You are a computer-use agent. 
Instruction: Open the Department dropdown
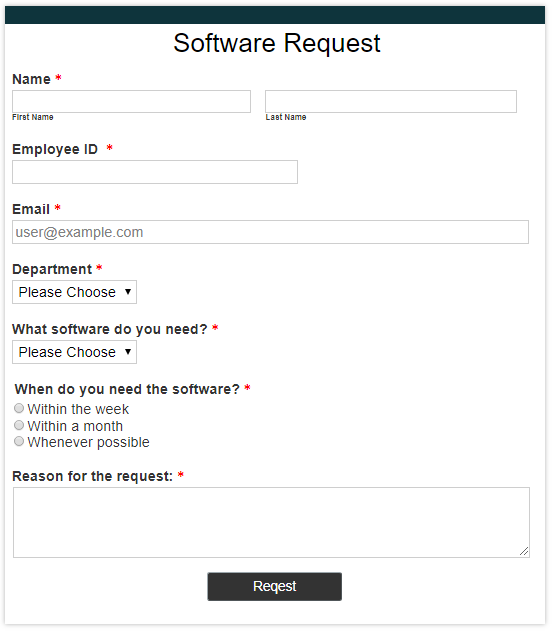tap(75, 292)
